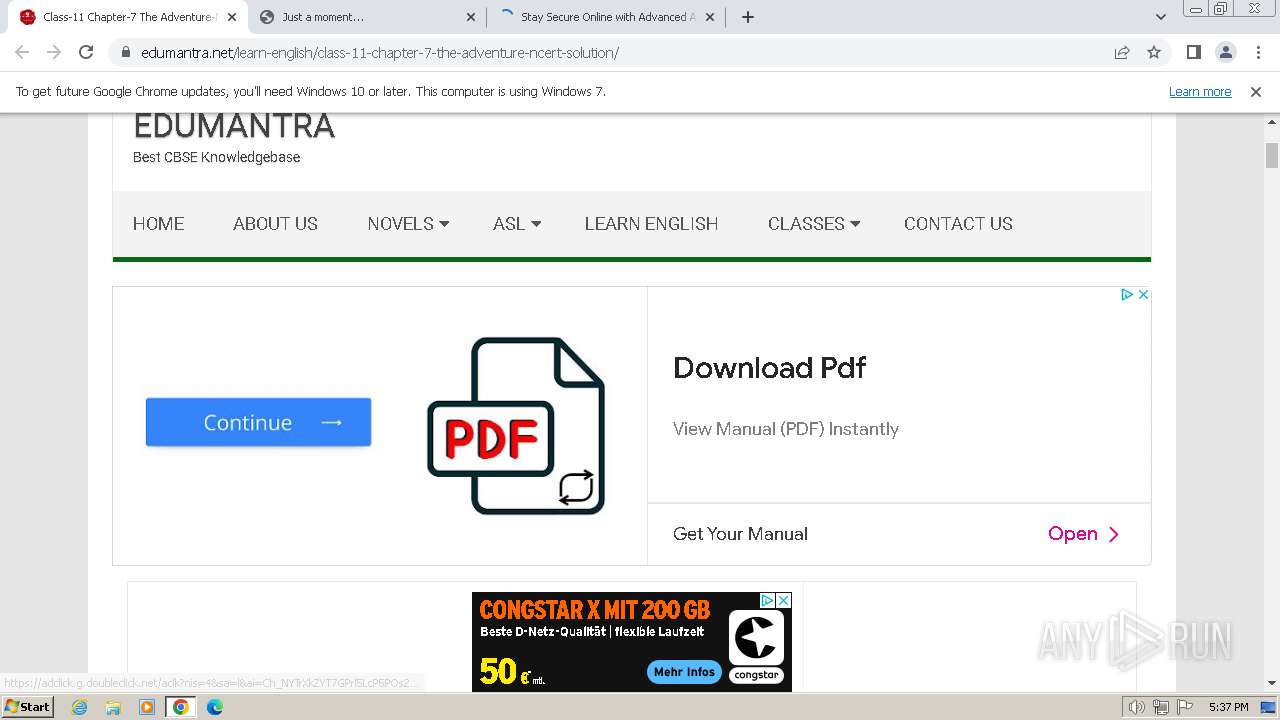This screenshot has width=1280, height=720.
Task: Click the PDF file graphic
Action: [516, 426]
